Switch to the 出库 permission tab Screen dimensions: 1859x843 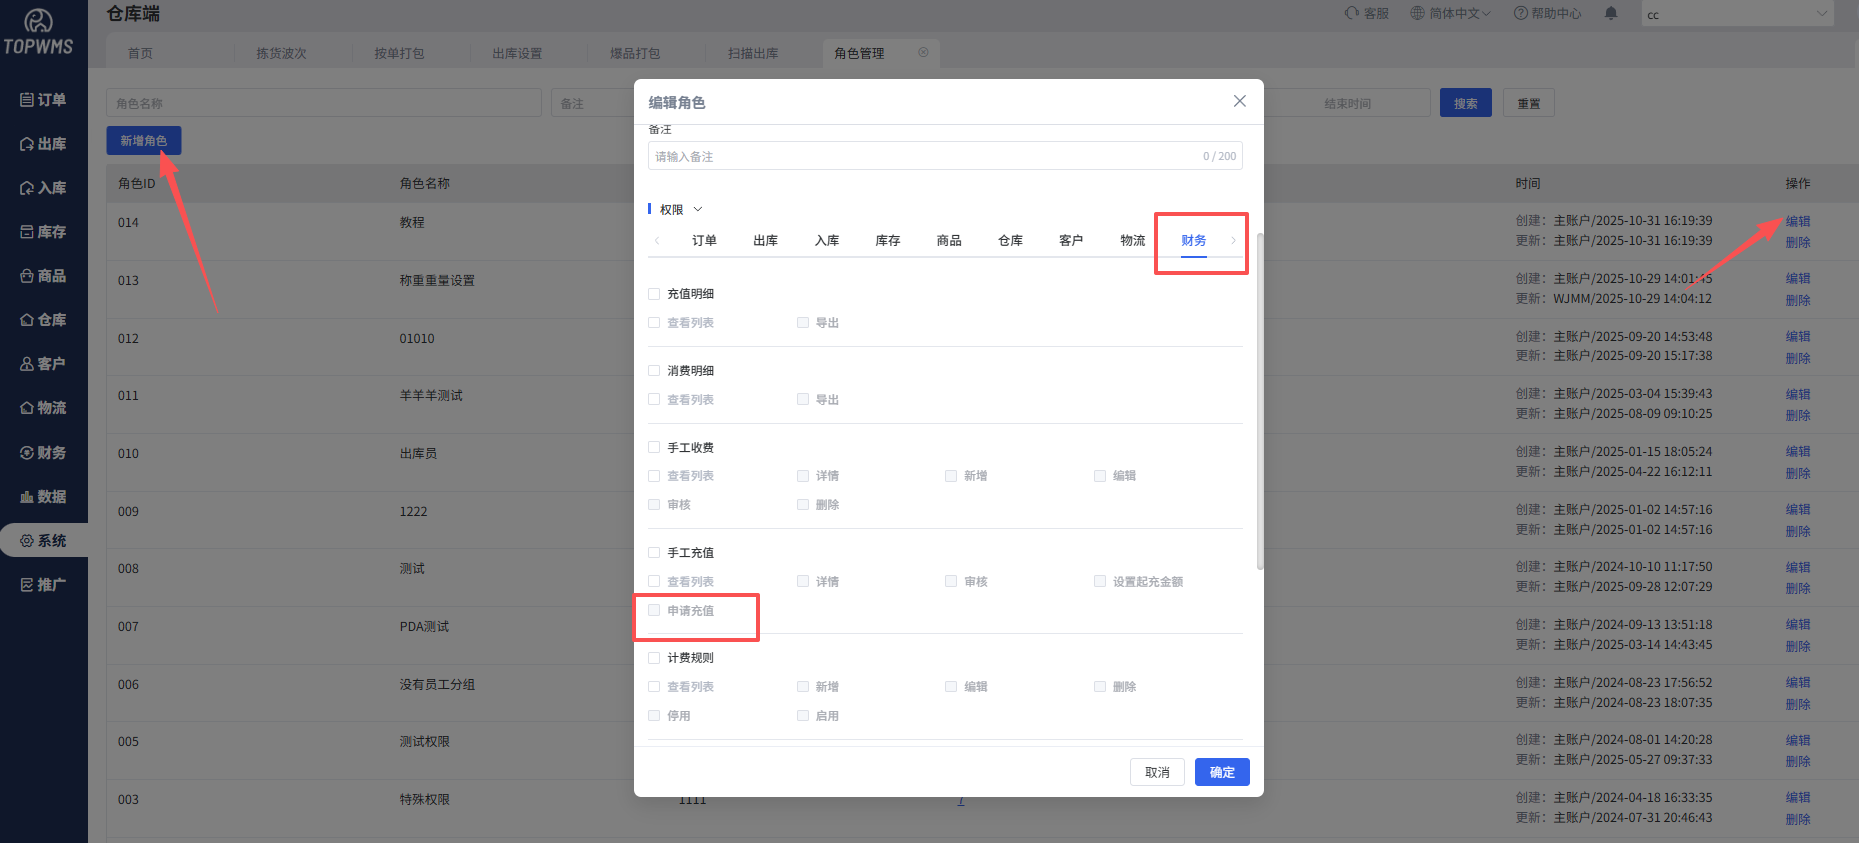pos(765,240)
